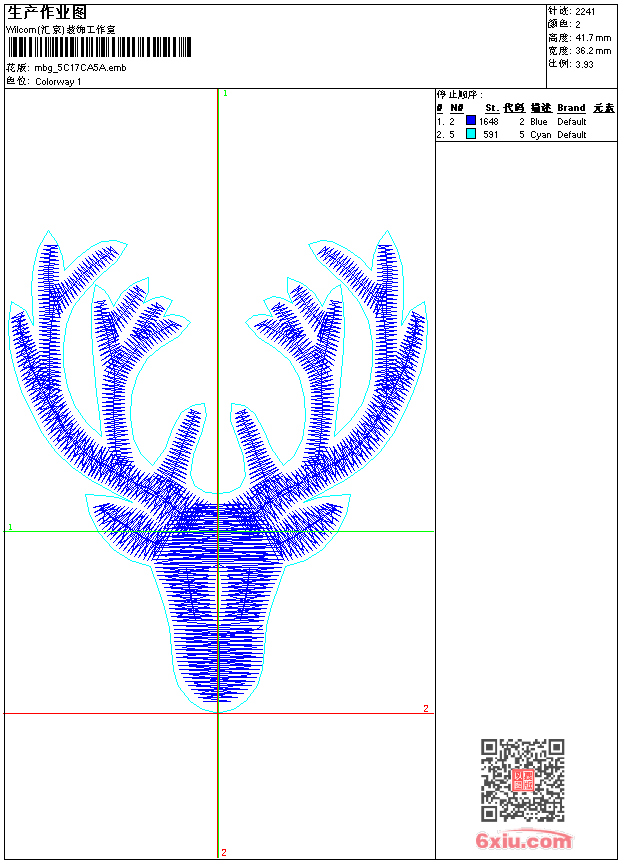Click the red marker 2 at bottom of center line
This screenshot has height=860, width=620.
(x=224, y=852)
